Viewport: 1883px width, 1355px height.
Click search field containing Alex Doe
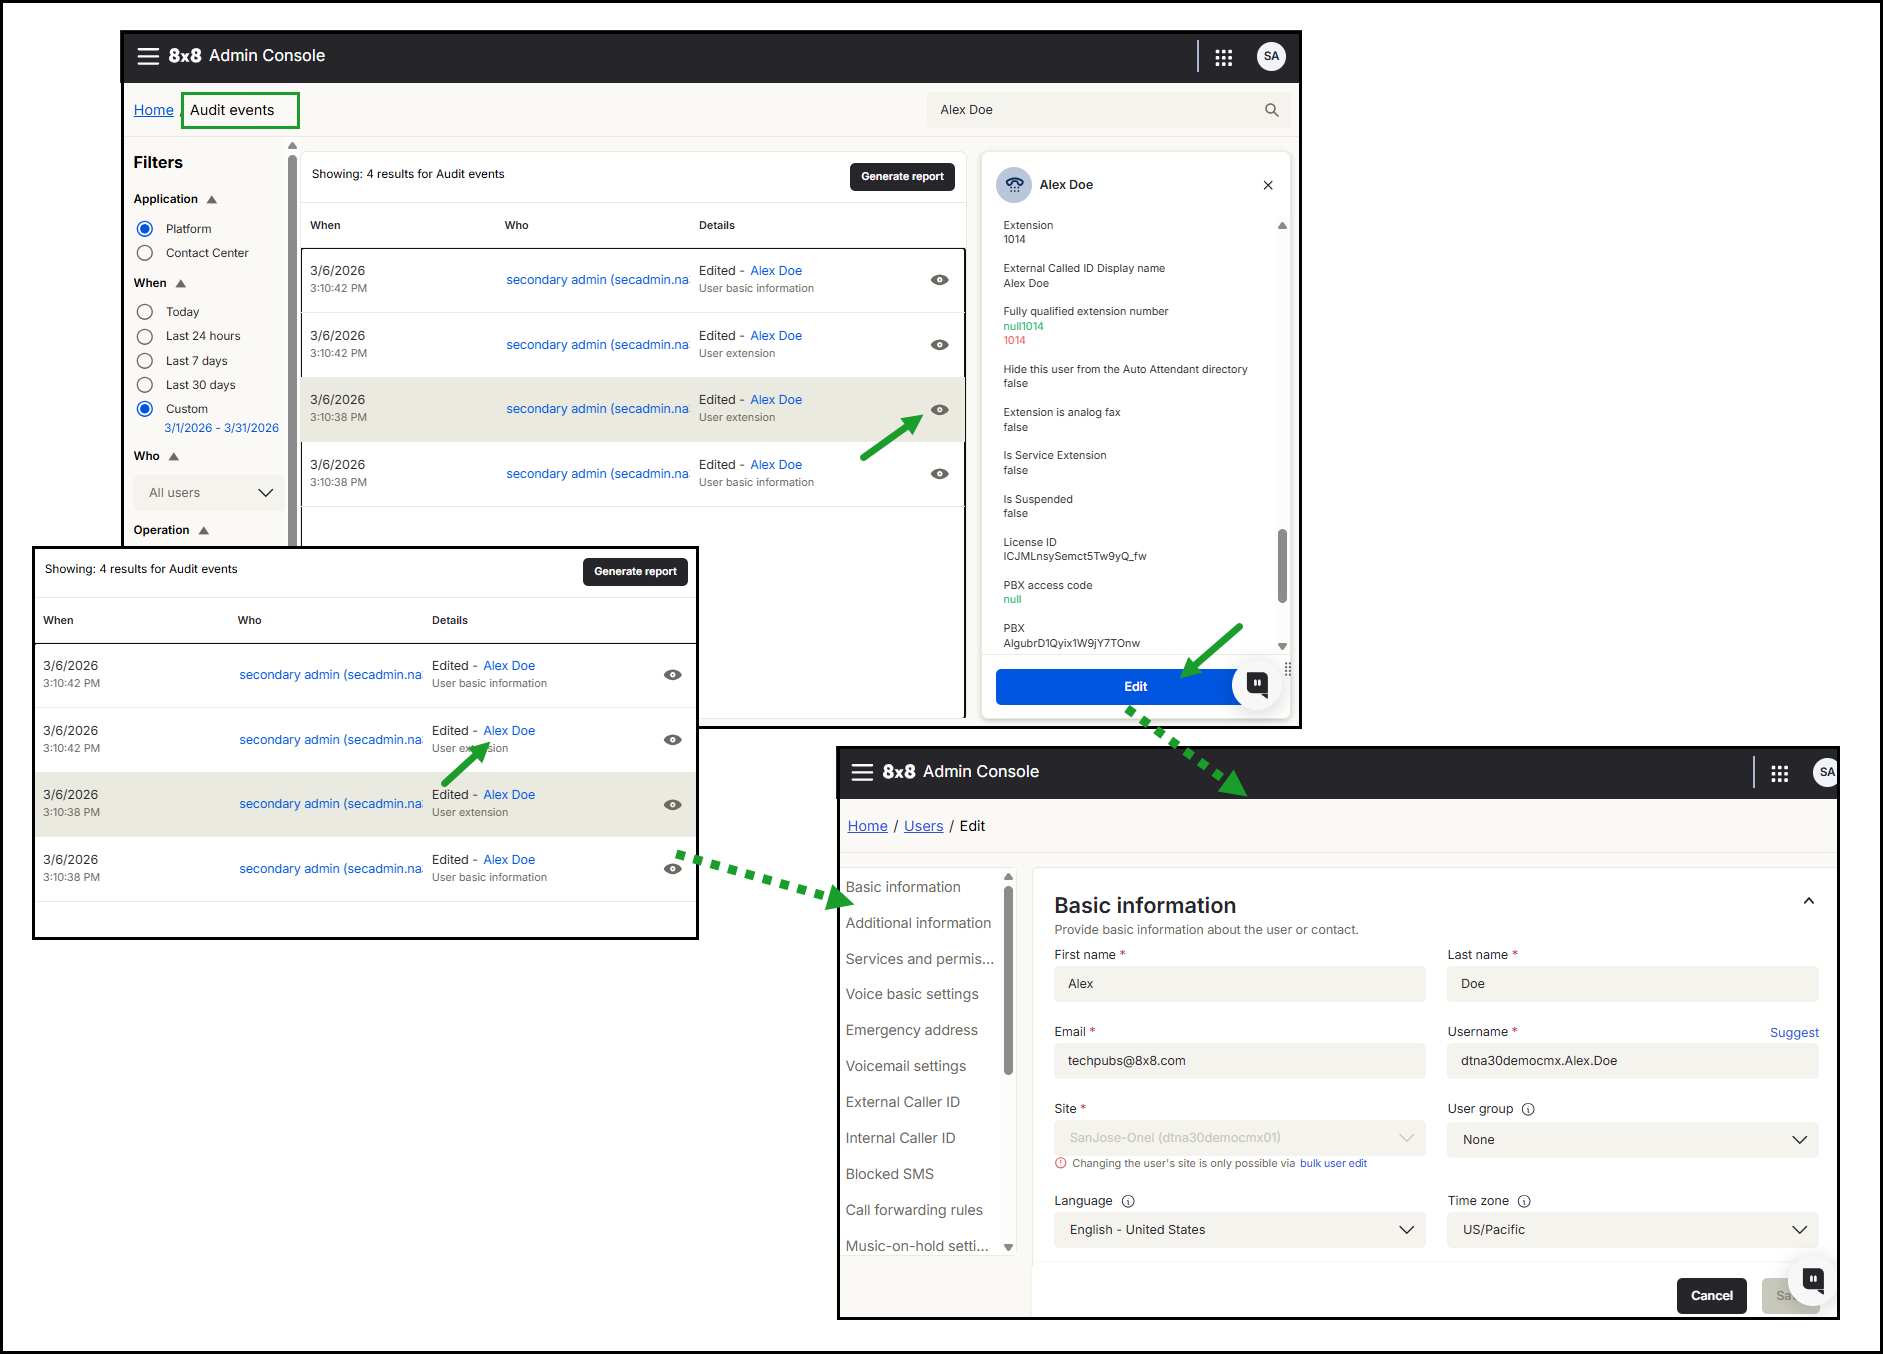pyautogui.click(x=1108, y=110)
